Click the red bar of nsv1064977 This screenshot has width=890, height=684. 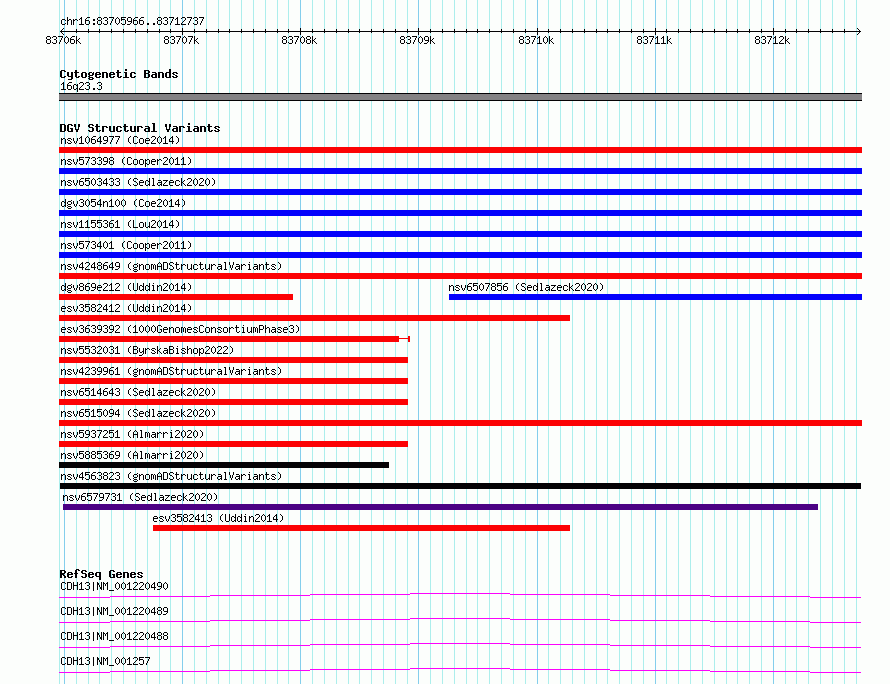pyautogui.click(x=460, y=150)
